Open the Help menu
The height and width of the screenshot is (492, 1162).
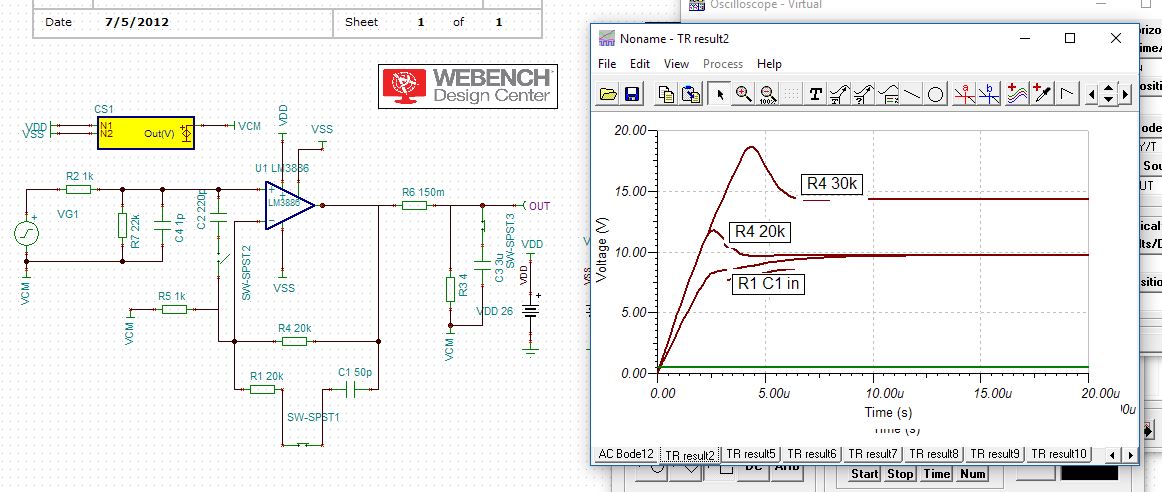coord(769,64)
